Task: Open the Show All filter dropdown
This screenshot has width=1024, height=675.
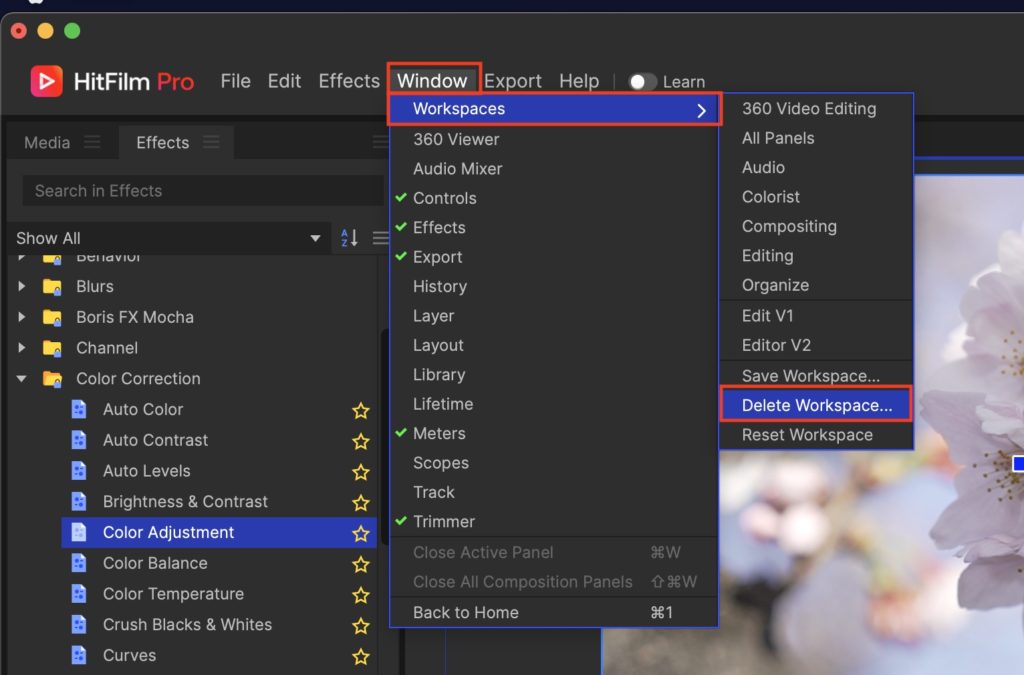Action: pyautogui.click(x=169, y=238)
